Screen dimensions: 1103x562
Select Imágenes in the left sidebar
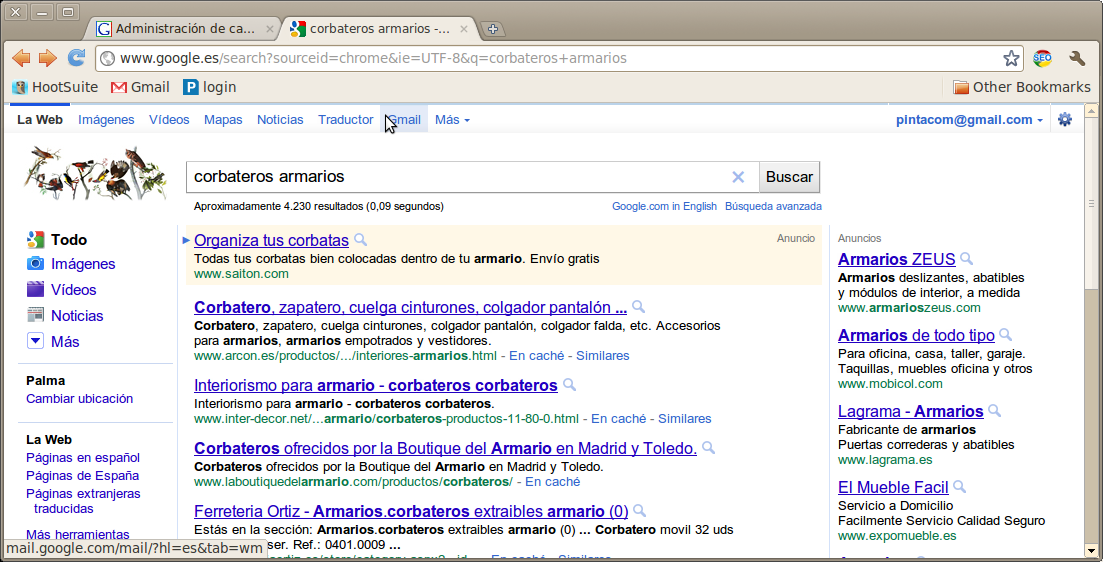(83, 264)
